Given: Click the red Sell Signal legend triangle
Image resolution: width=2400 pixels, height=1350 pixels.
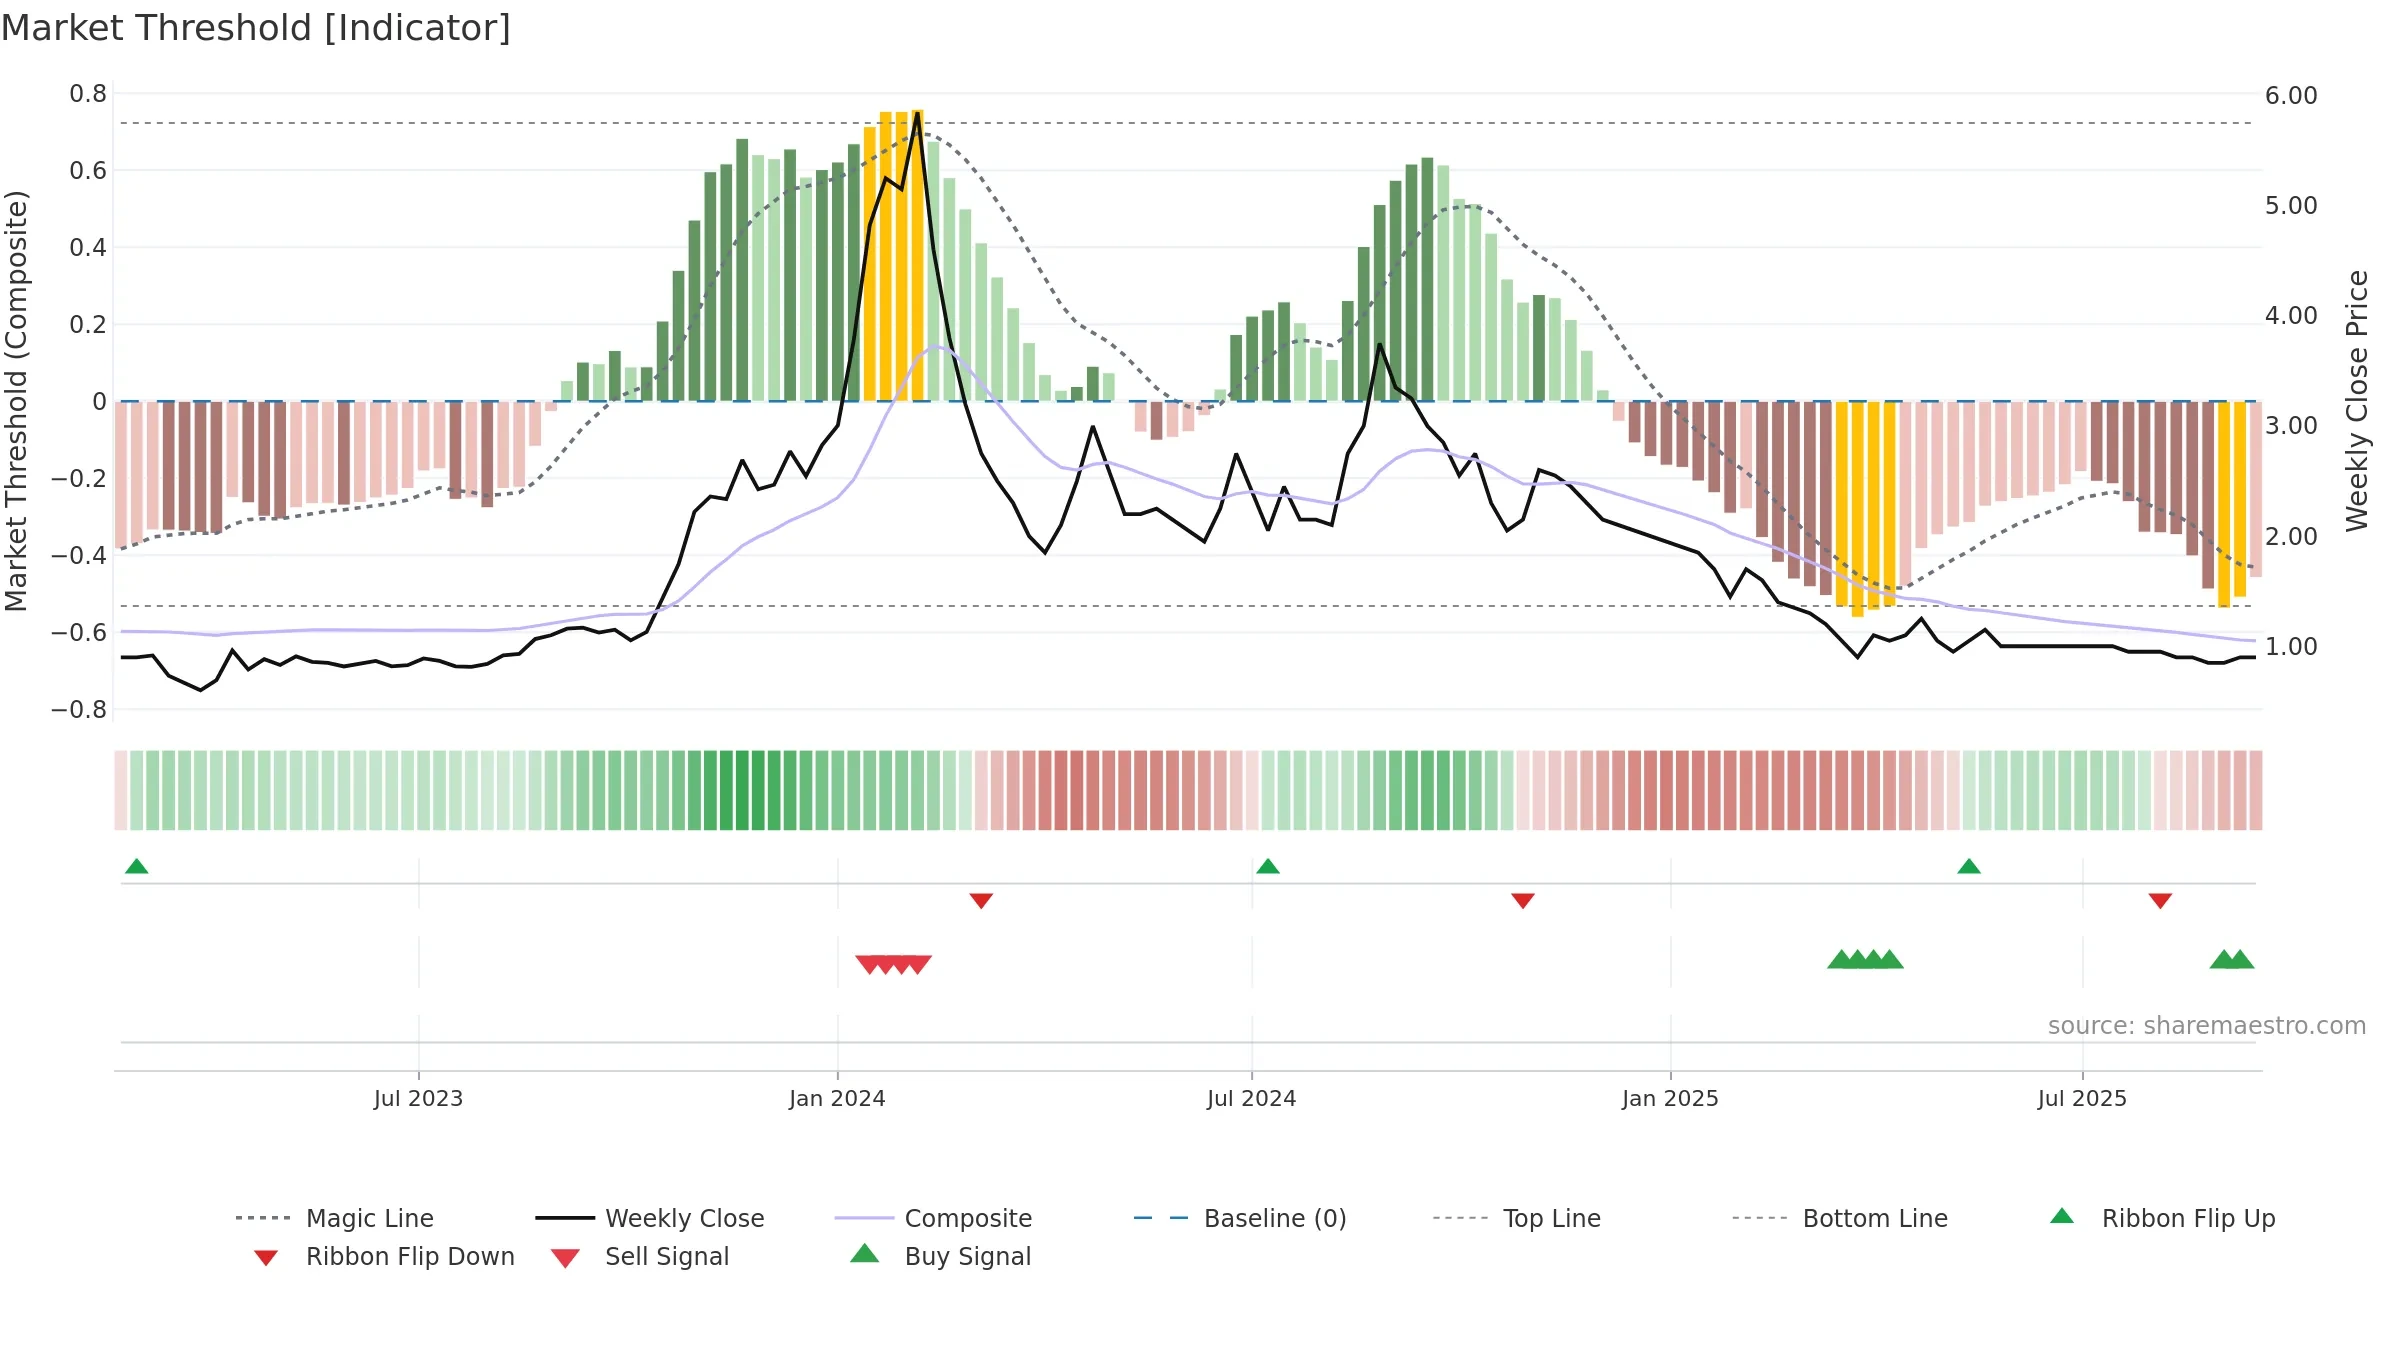Looking at the screenshot, I should 565,1258.
